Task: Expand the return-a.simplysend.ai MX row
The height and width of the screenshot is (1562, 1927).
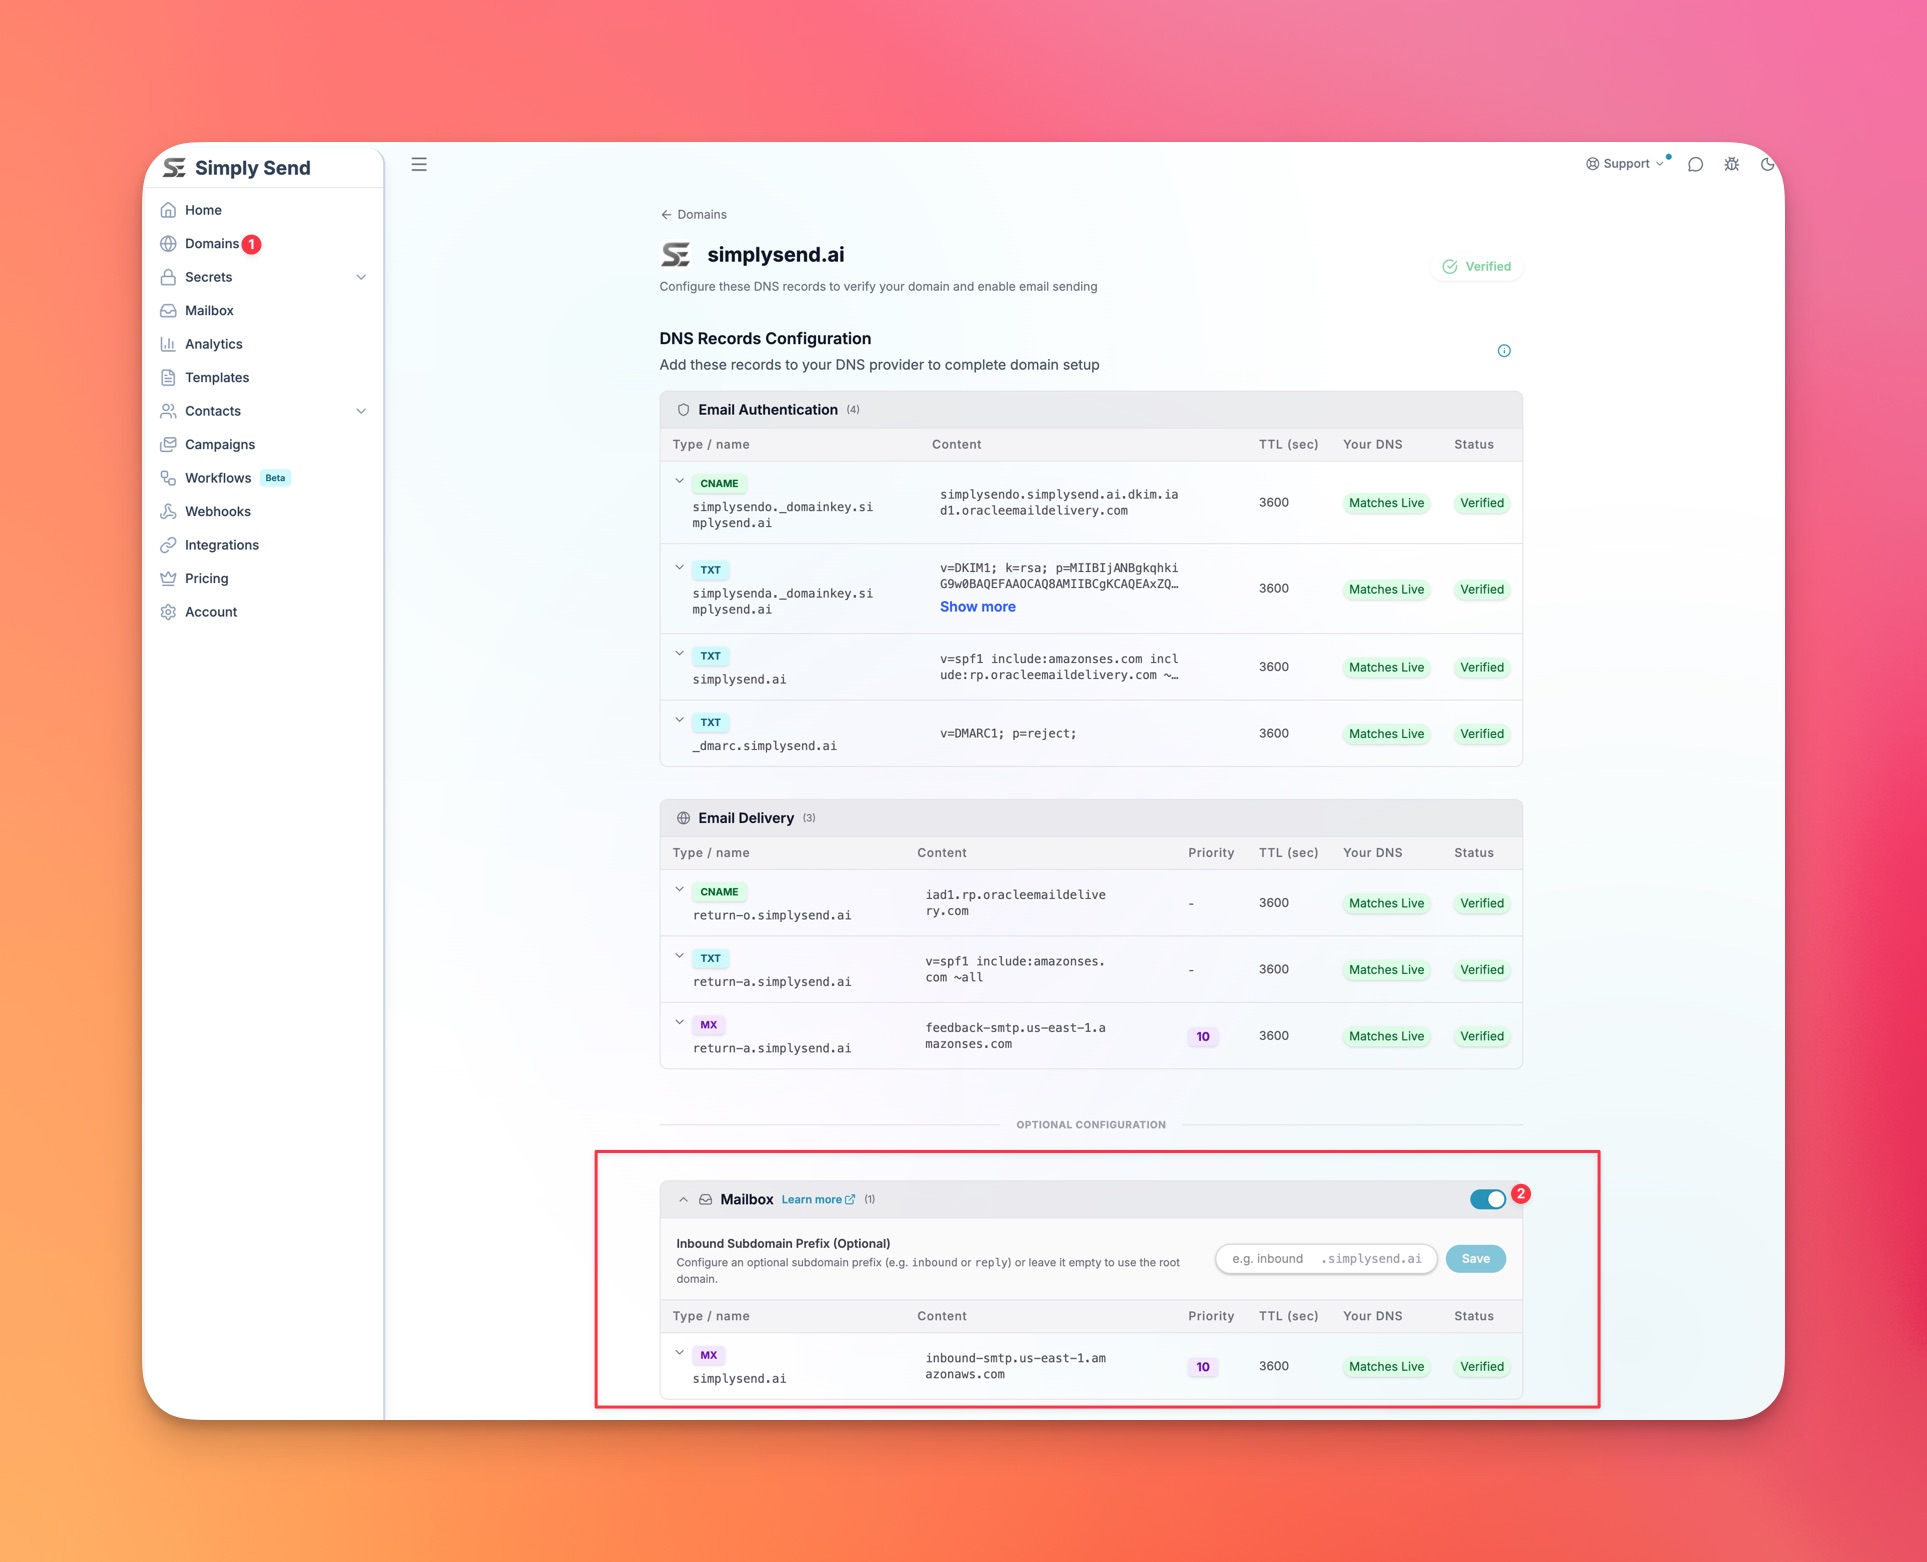Action: click(679, 1022)
